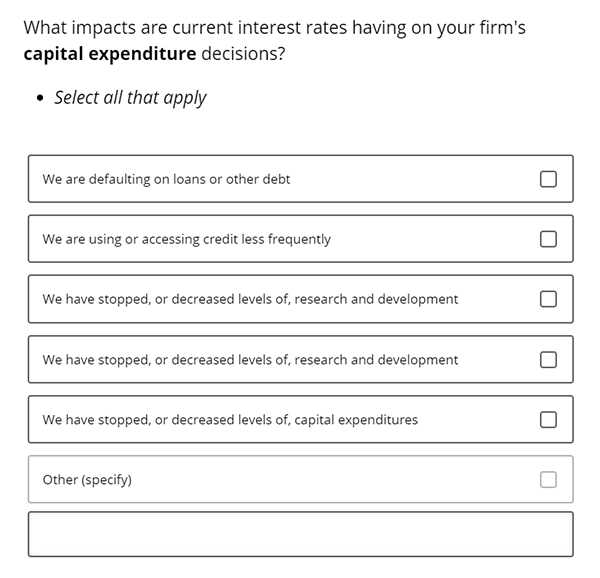600x578 pixels.
Task: Tick the 'accessing credit less frequently' checkbox
Action: [x=548, y=239]
